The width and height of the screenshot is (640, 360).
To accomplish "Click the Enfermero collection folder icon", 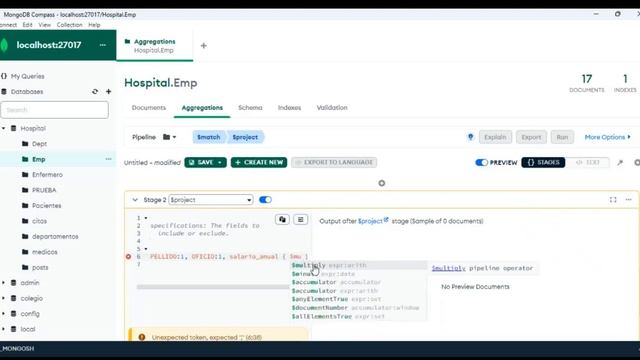I will point(25,175).
